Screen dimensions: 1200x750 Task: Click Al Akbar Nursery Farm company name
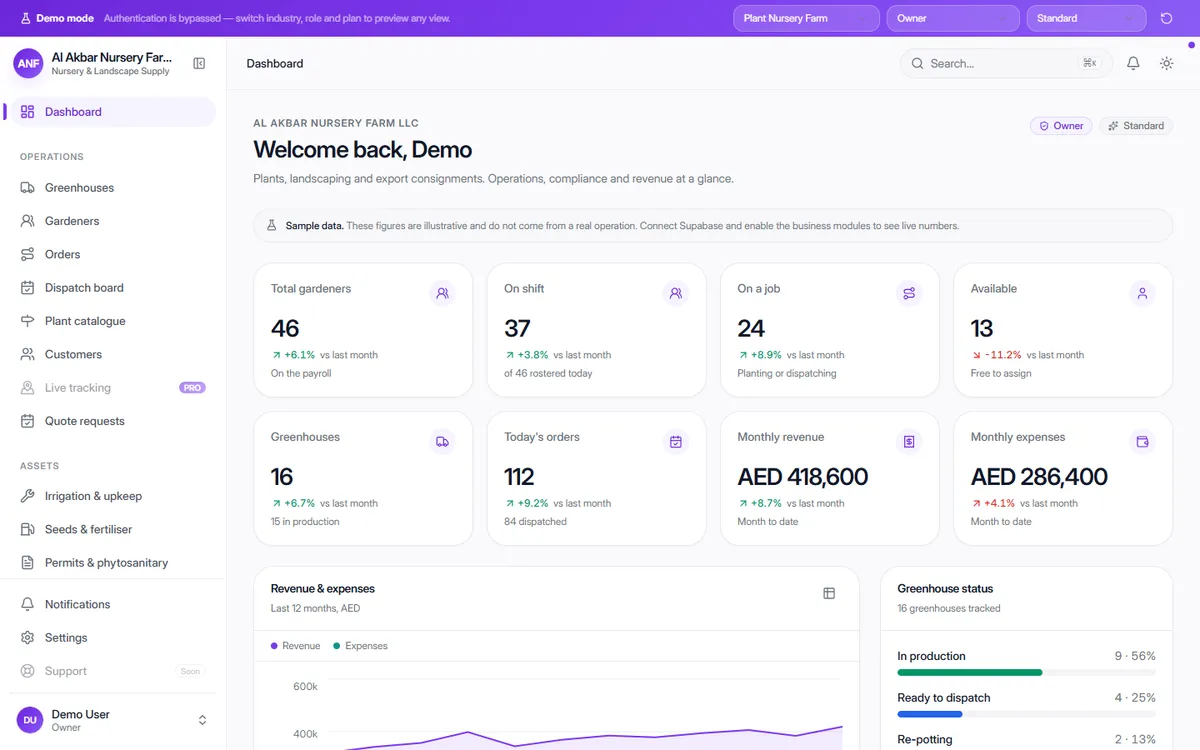(111, 58)
